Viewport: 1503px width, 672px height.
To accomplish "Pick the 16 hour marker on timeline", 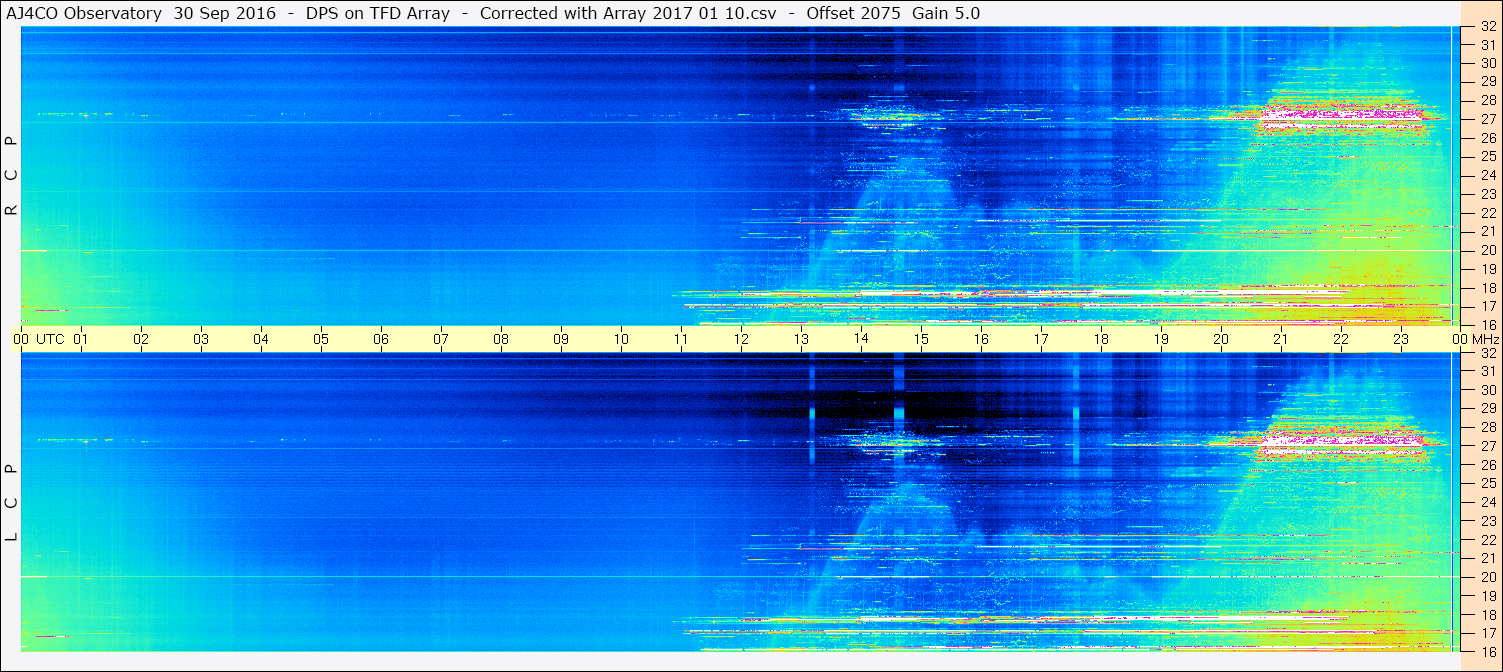I will coord(981,339).
